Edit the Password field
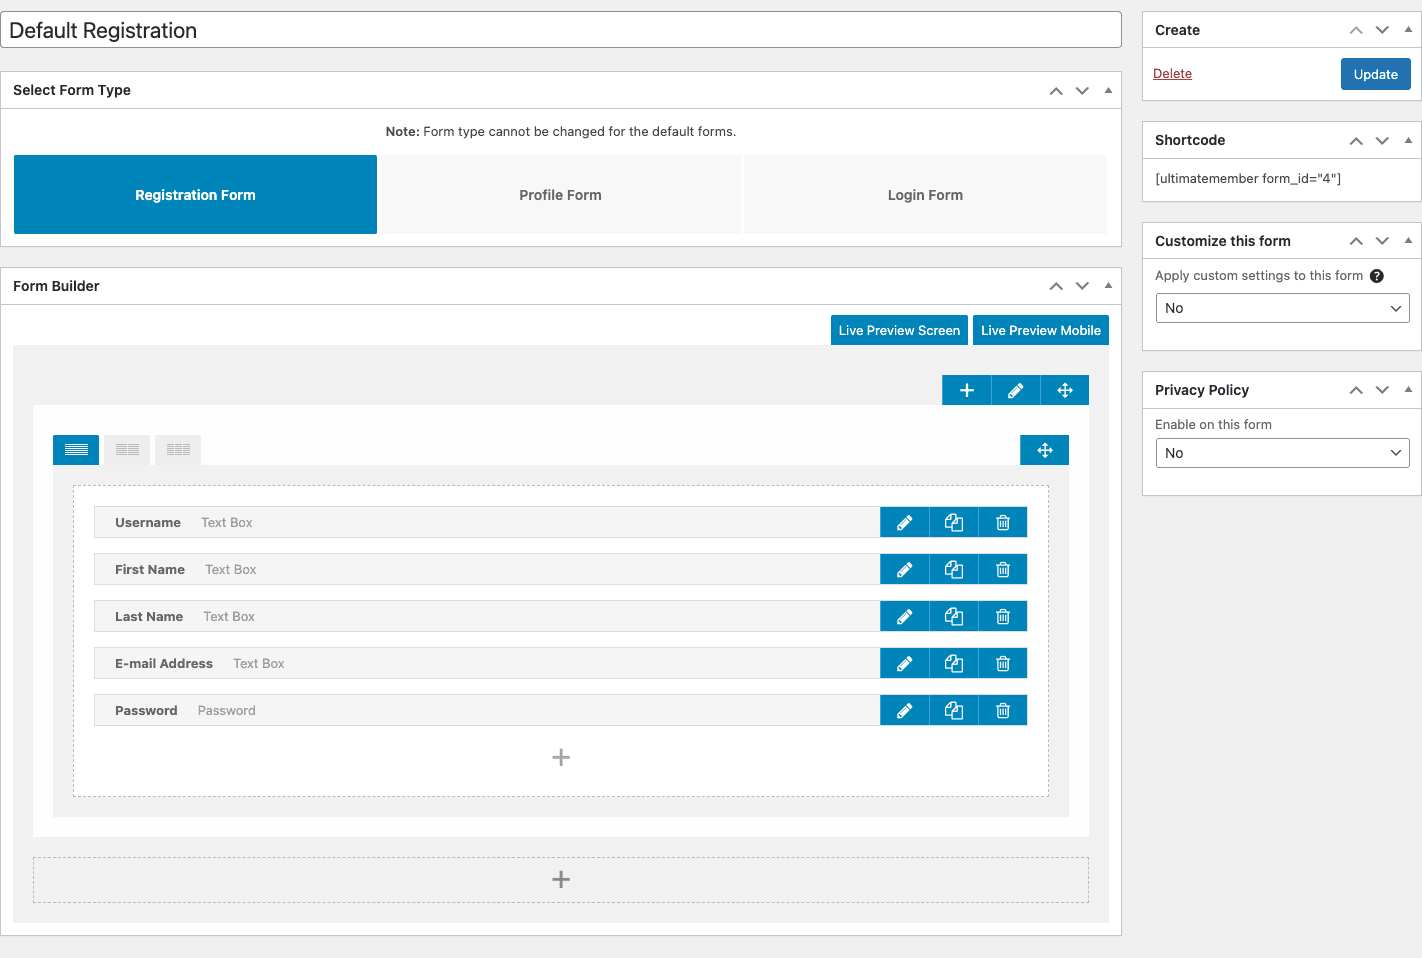 [904, 710]
